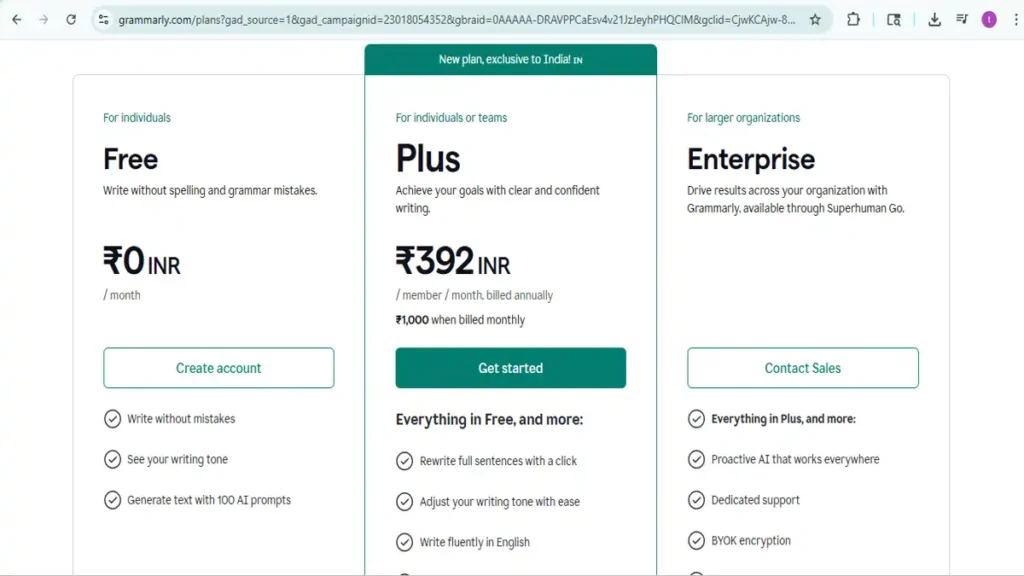Click the purple profile avatar
The image size is (1024, 576).
(x=990, y=19)
